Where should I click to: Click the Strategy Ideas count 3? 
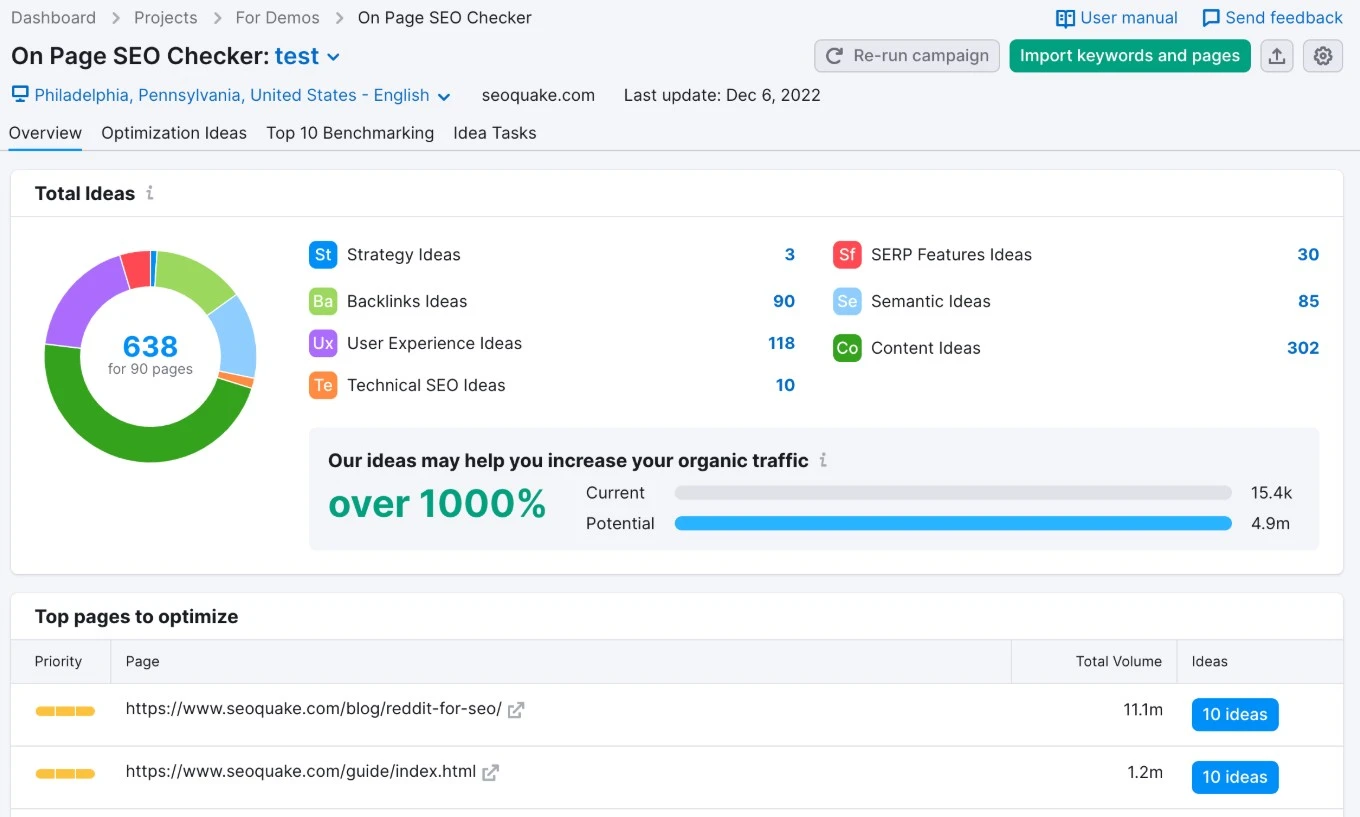790,254
